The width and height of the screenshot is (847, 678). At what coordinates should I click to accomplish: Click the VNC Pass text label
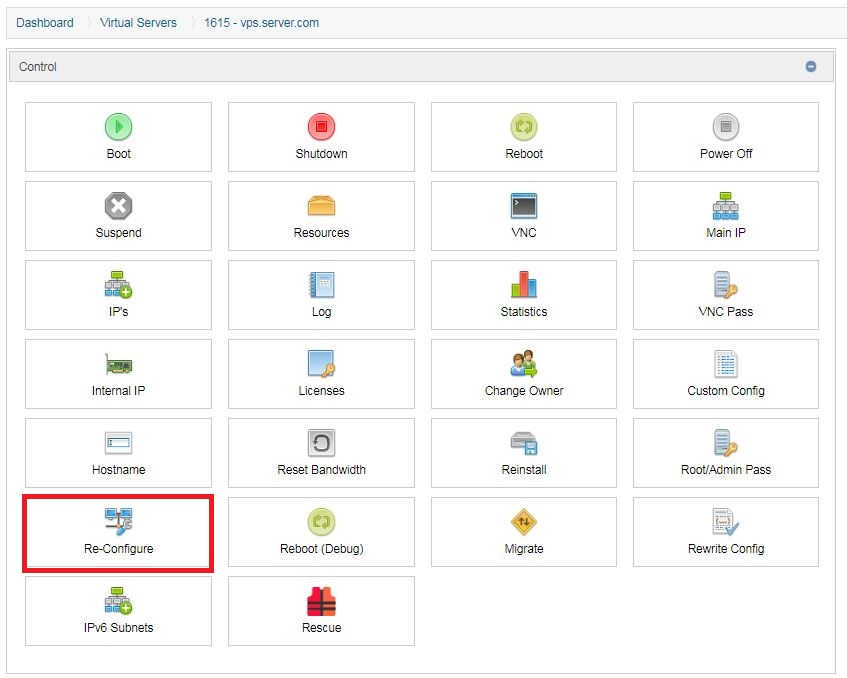726,312
